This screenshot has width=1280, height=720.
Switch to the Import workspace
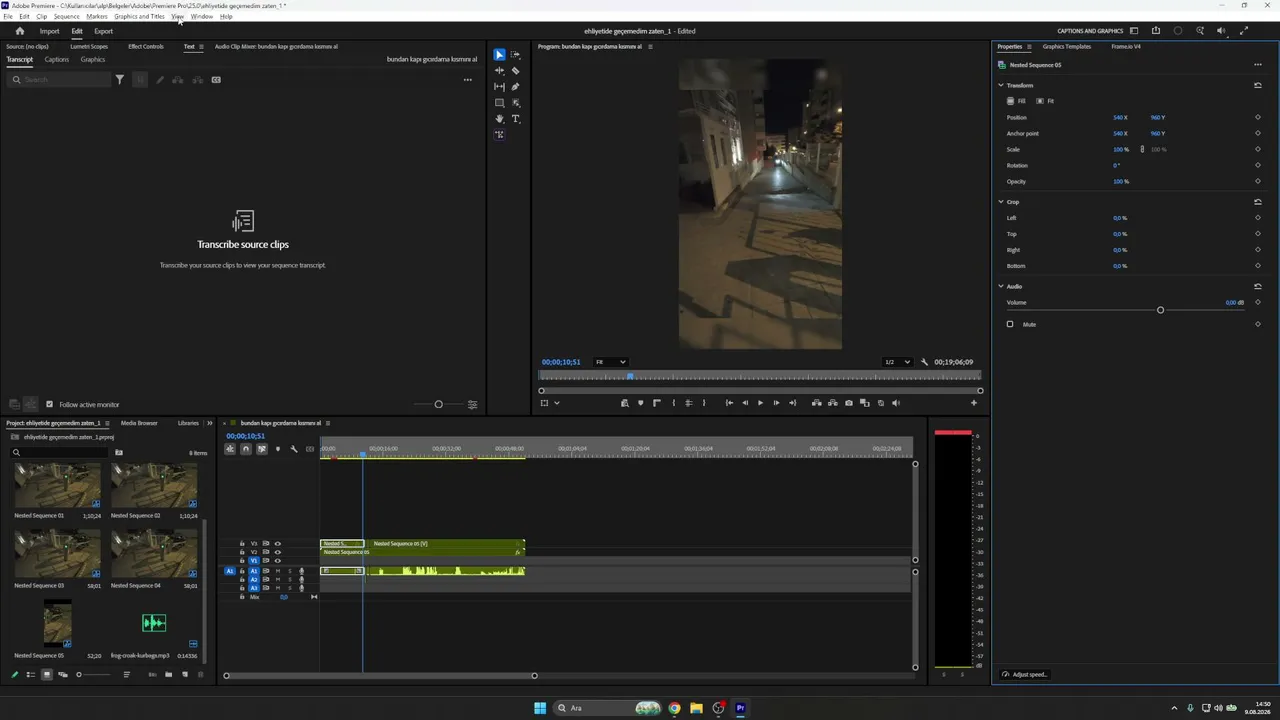pos(49,31)
